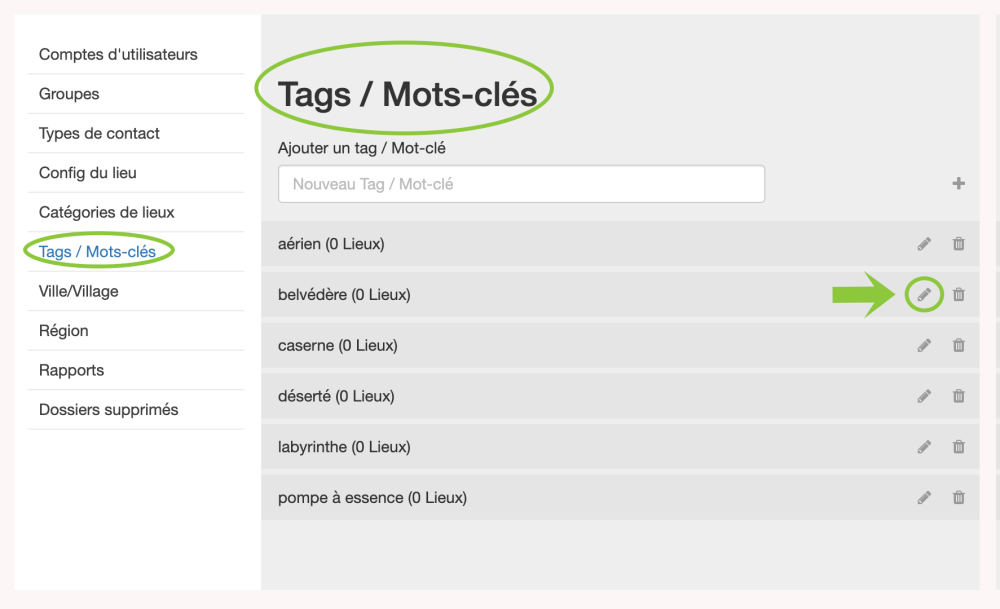Edit the caserne tag

coord(924,345)
